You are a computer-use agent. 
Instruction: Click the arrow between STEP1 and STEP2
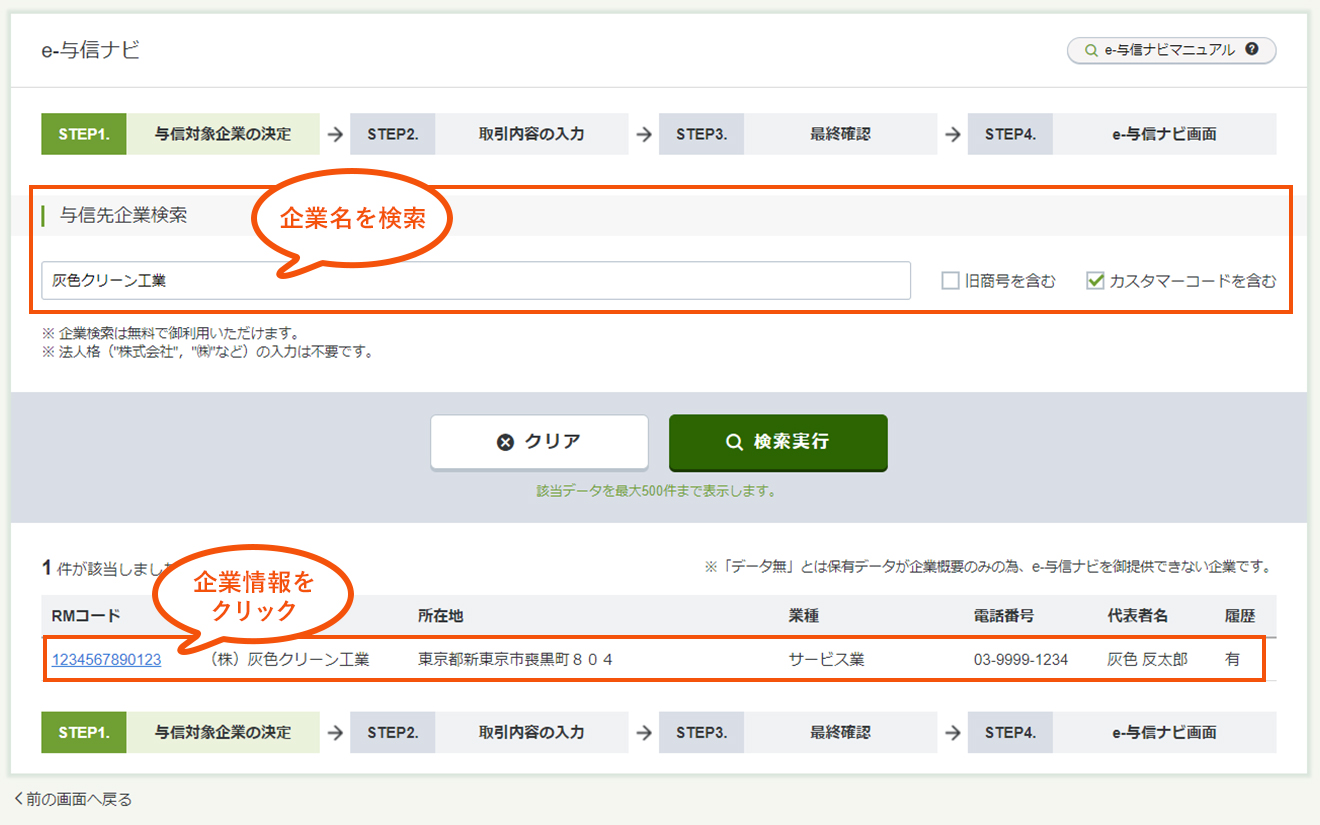(x=334, y=133)
